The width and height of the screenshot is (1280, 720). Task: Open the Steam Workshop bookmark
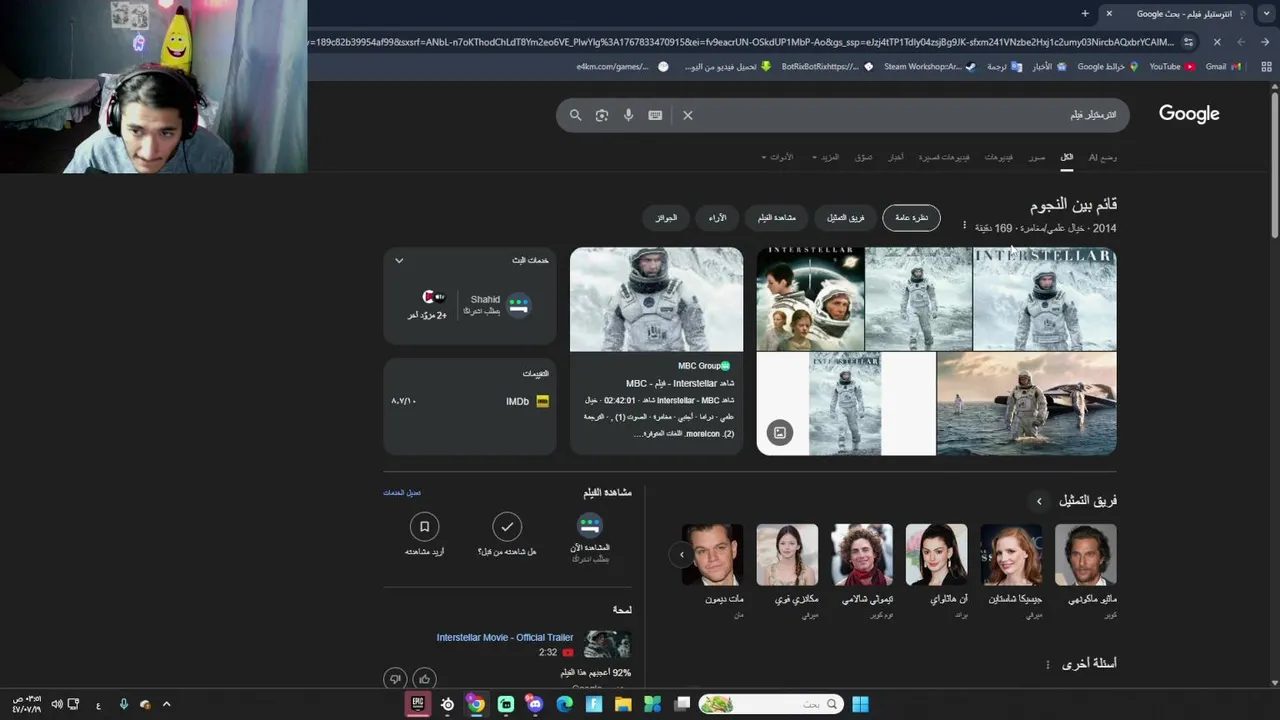click(929, 67)
